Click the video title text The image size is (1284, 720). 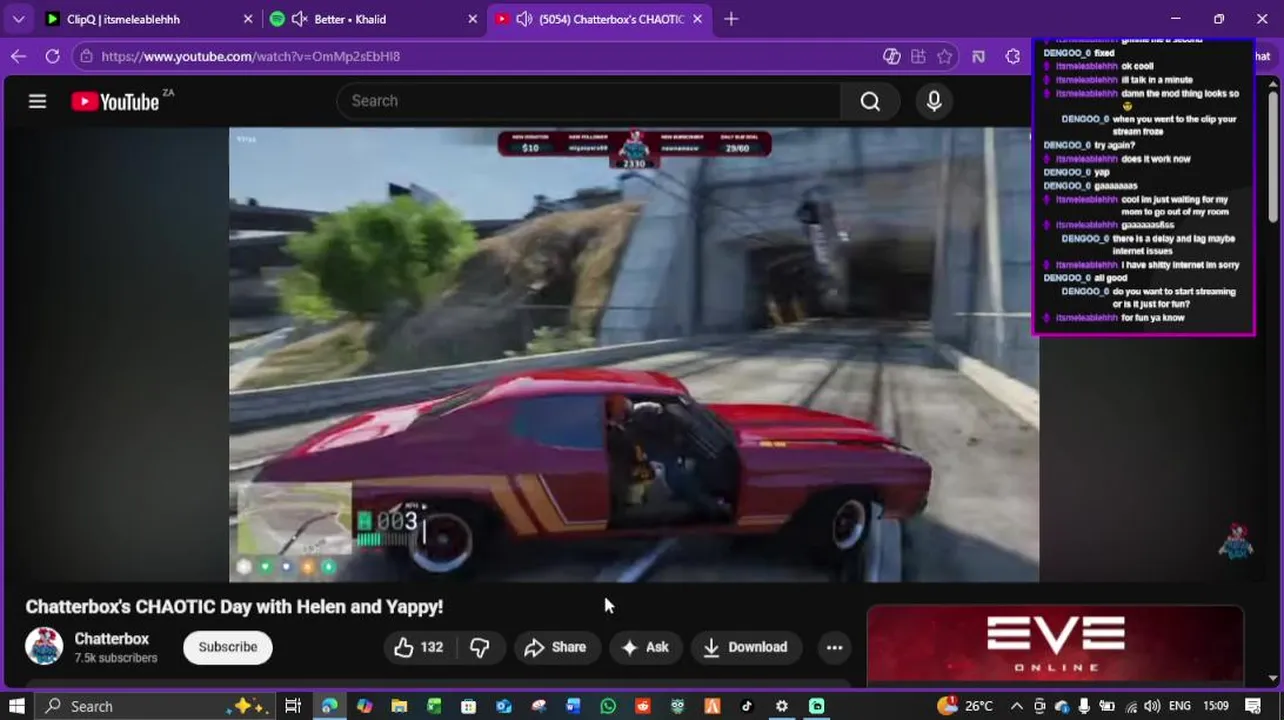pos(234,607)
